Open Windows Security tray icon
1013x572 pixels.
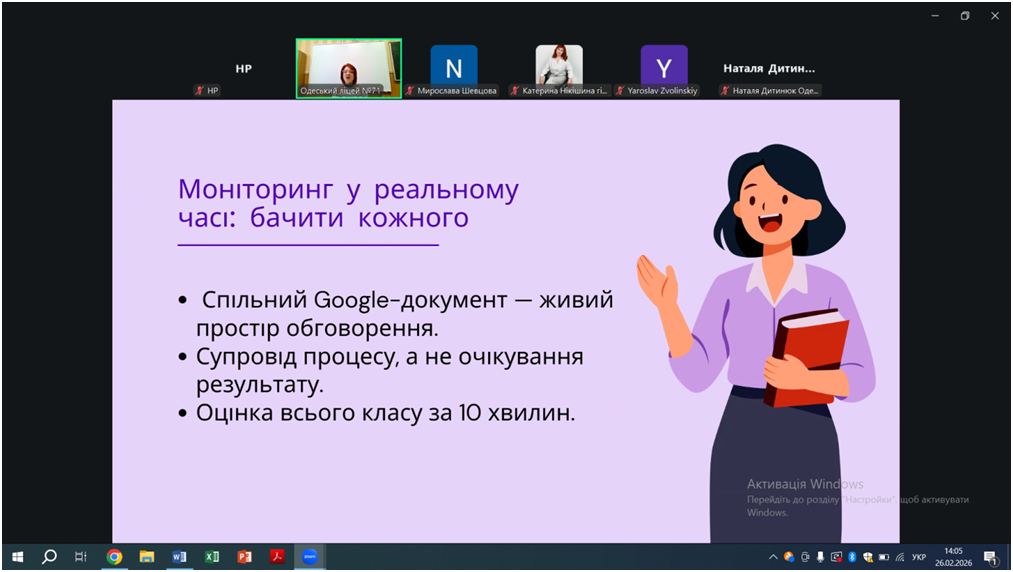click(868, 557)
